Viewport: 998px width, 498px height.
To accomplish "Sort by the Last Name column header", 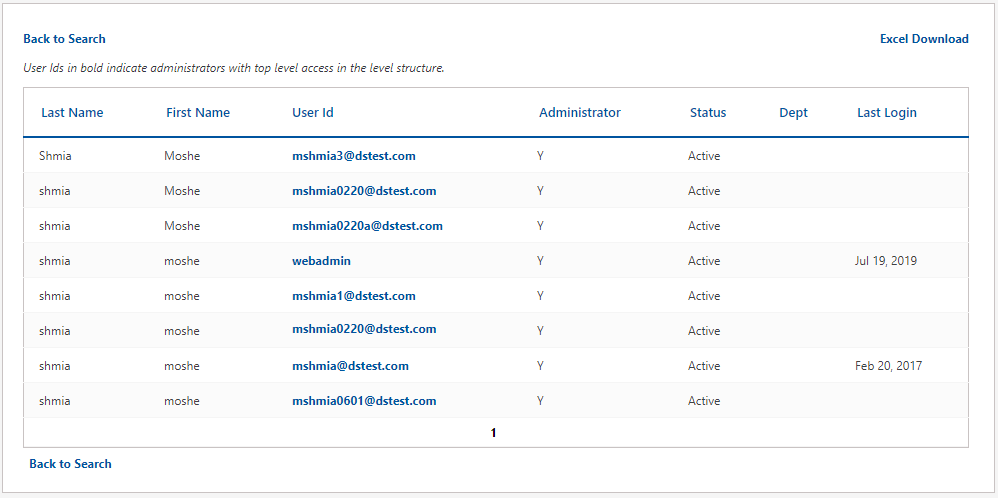I will [72, 113].
